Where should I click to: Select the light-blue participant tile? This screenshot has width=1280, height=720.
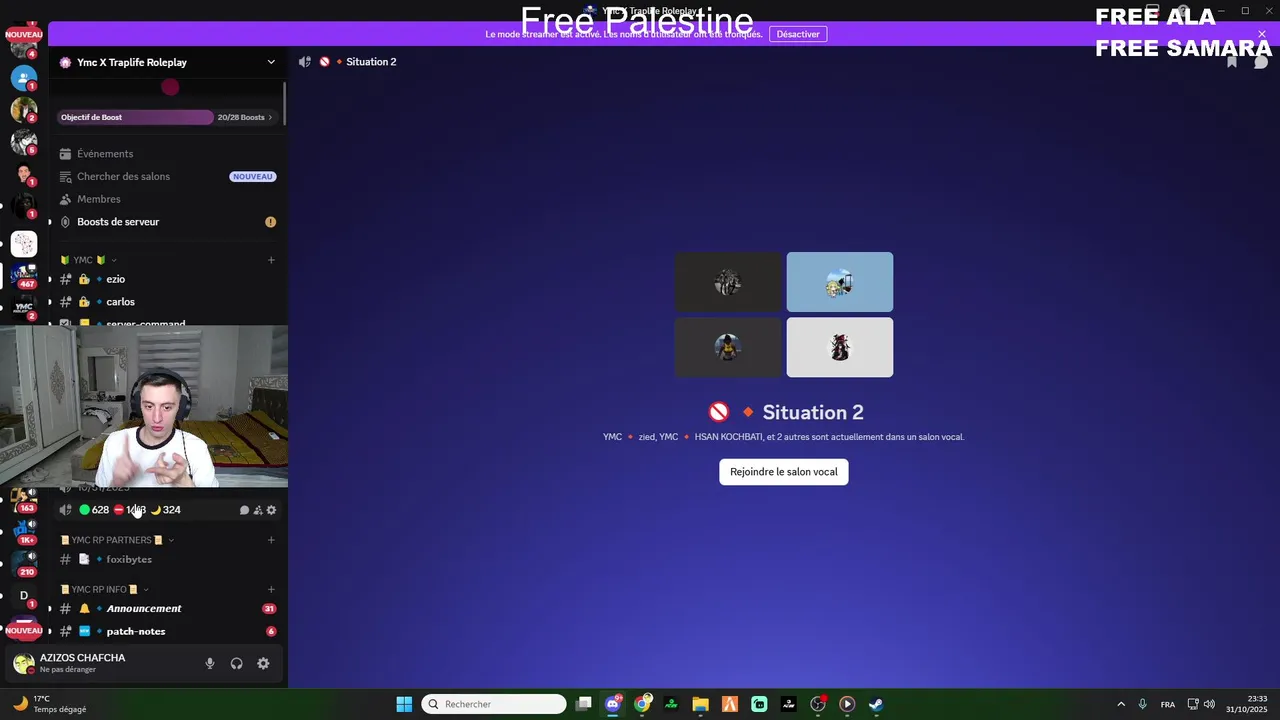840,282
